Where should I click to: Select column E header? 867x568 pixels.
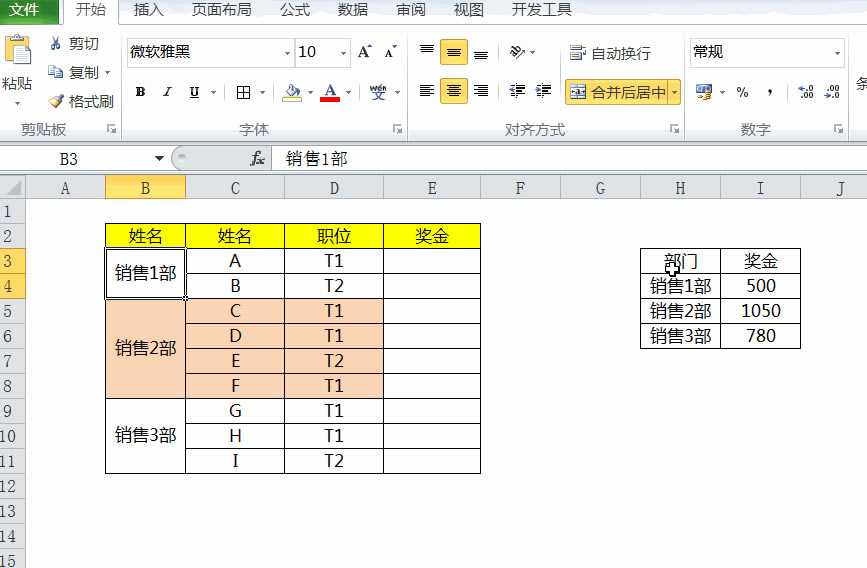pyautogui.click(x=432, y=189)
